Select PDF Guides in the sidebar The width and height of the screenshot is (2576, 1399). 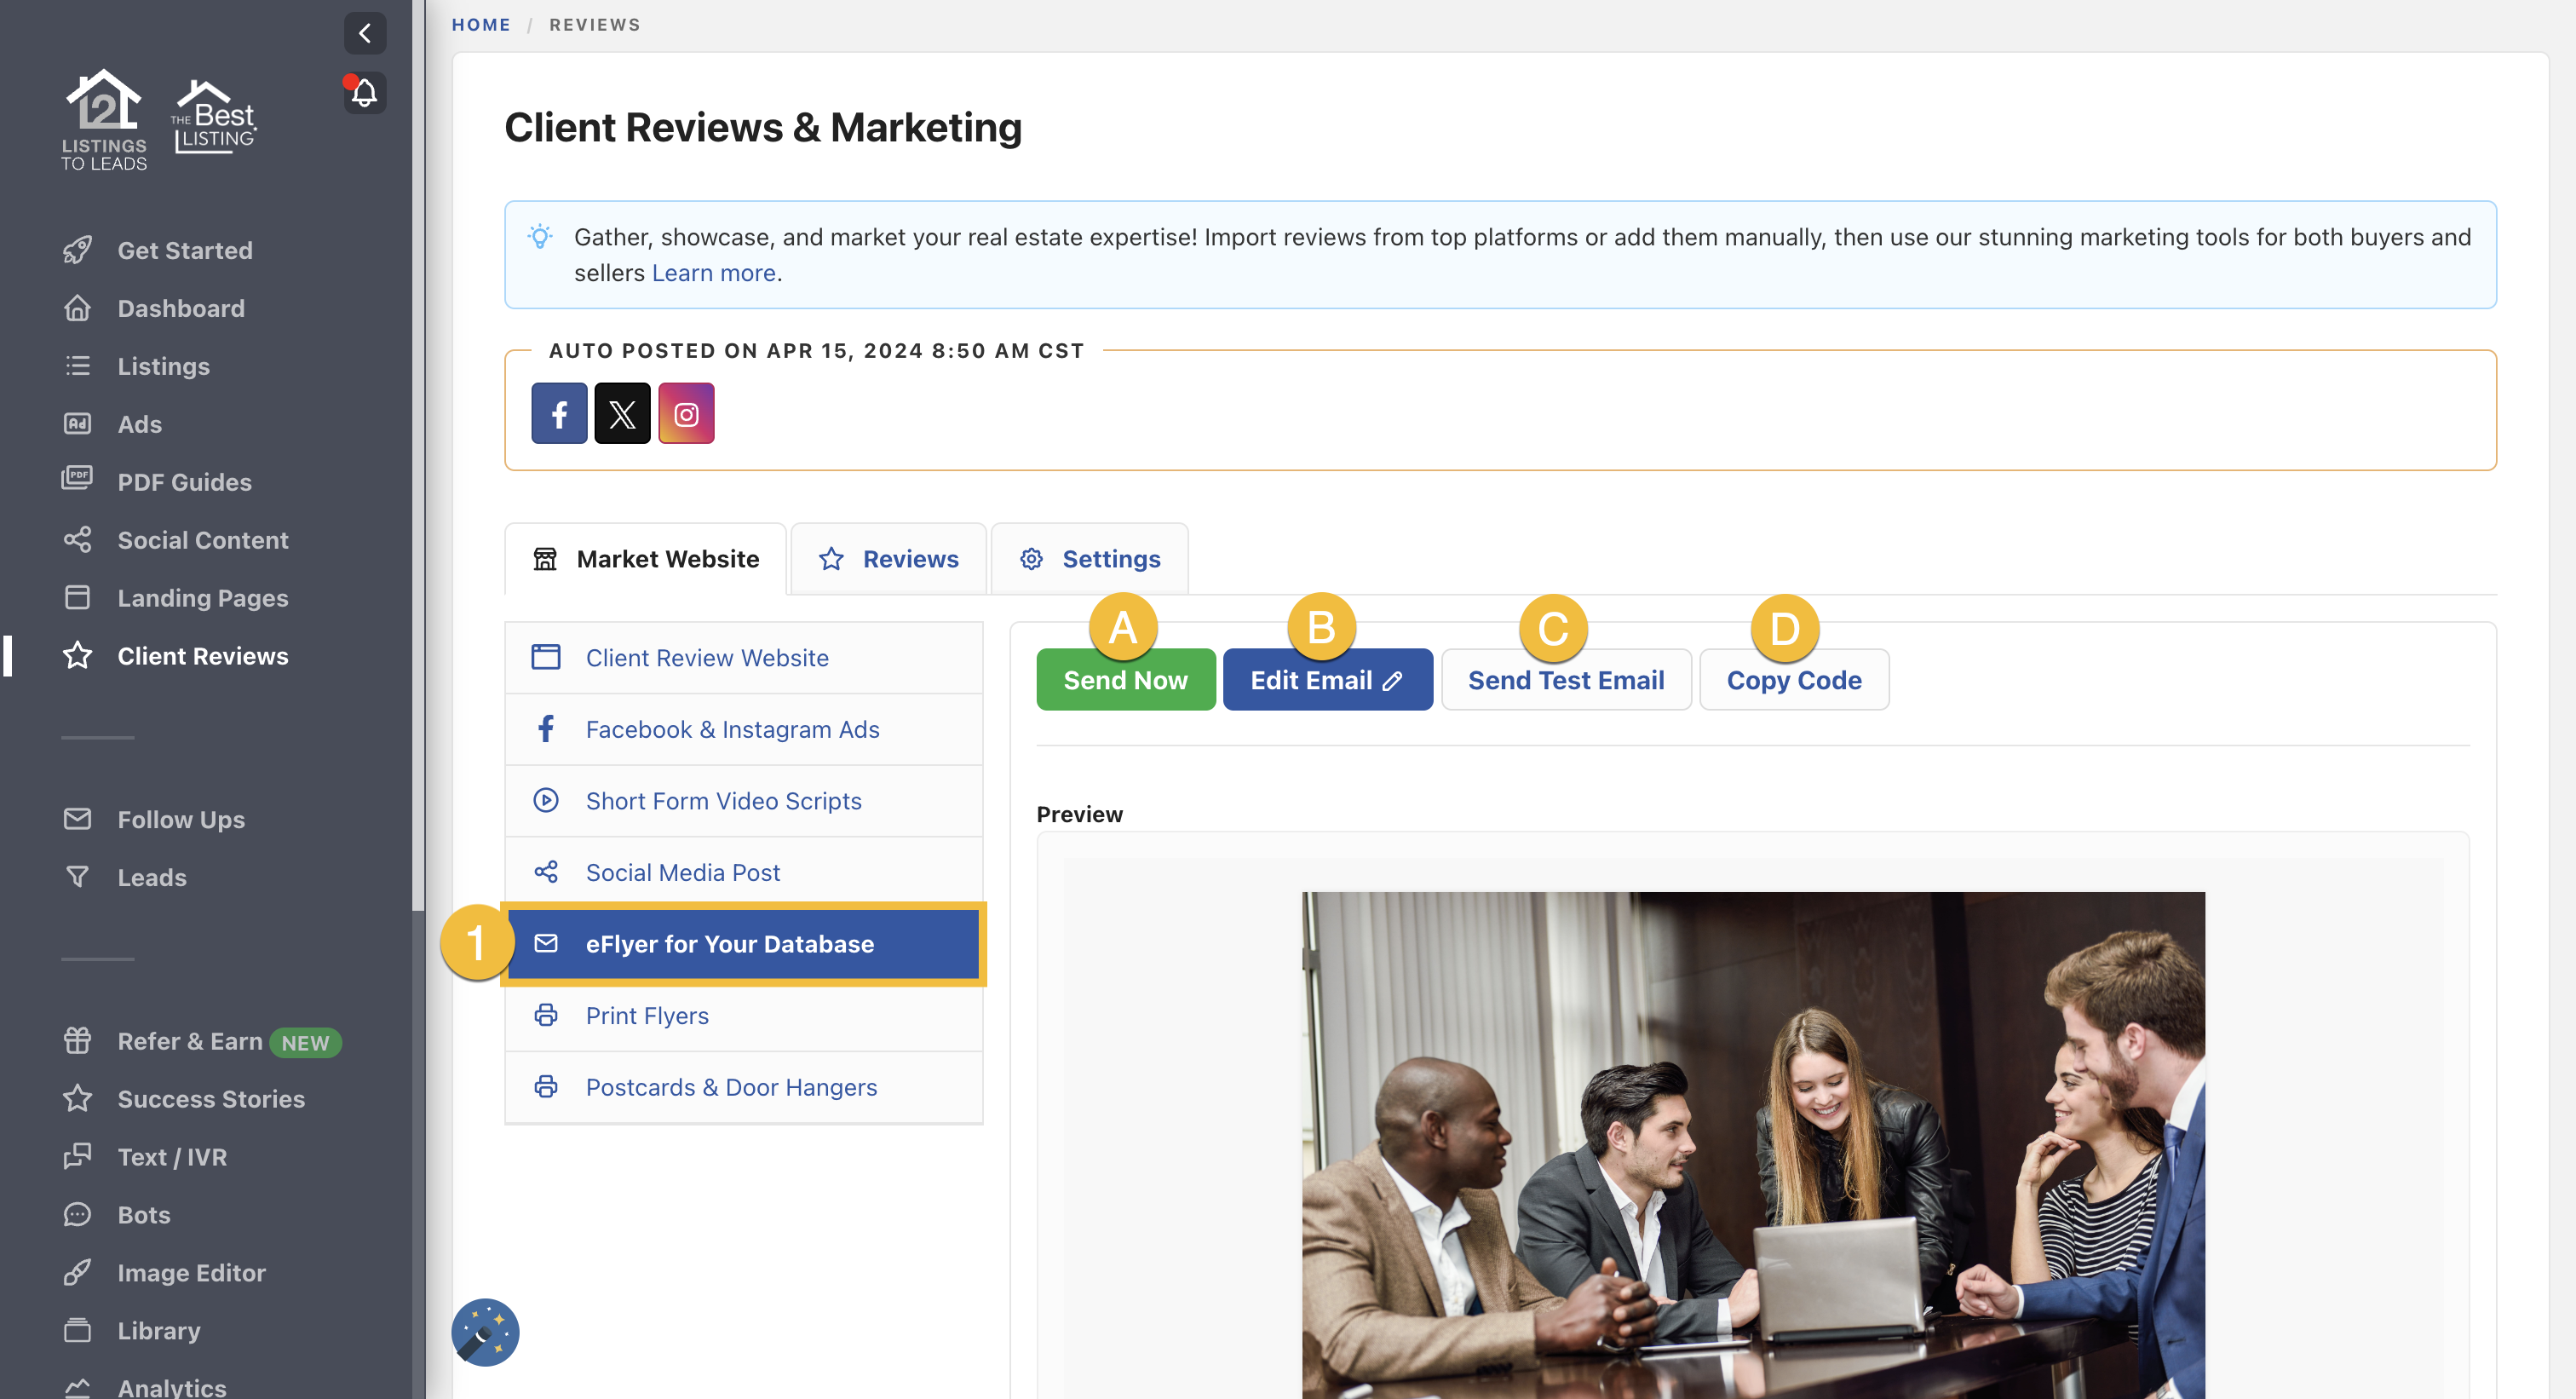click(x=184, y=481)
